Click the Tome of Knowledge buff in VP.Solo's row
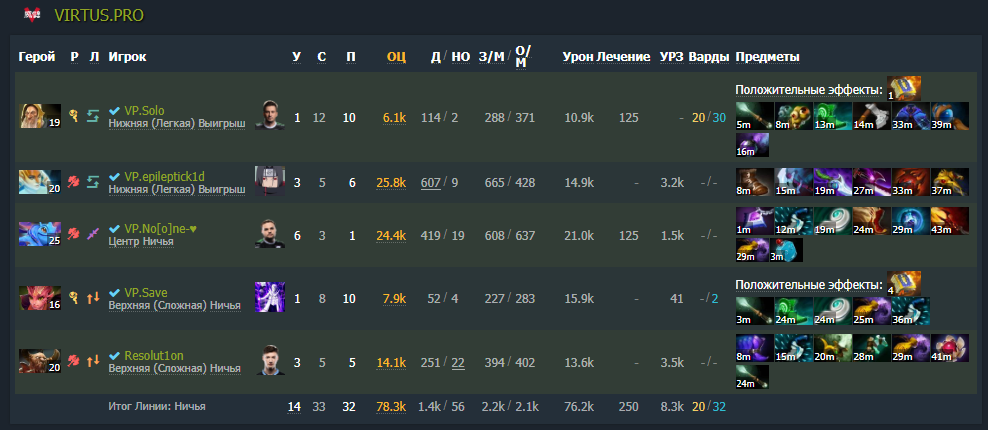The width and height of the screenshot is (988, 430). (904, 88)
